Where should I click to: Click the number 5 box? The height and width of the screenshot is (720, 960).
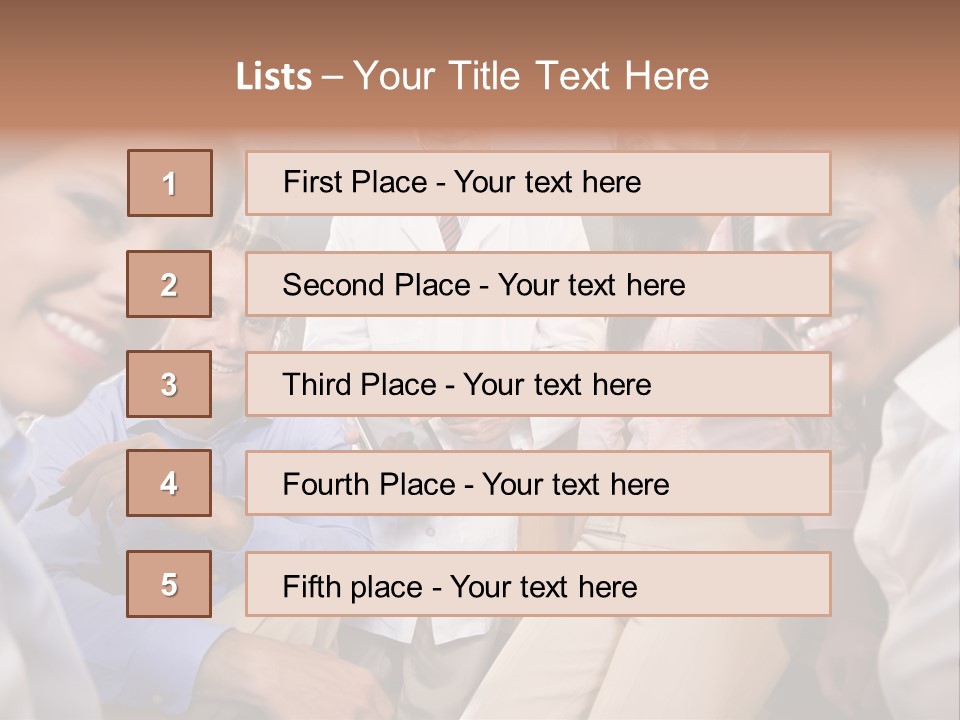[169, 584]
